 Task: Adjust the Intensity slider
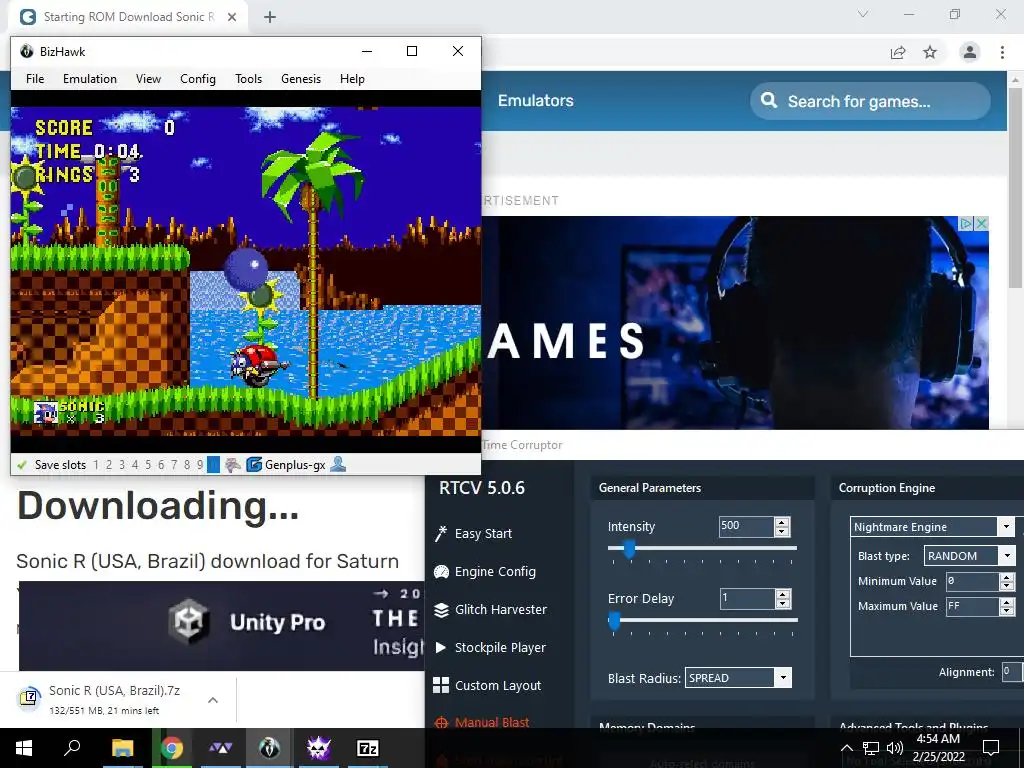tap(629, 549)
